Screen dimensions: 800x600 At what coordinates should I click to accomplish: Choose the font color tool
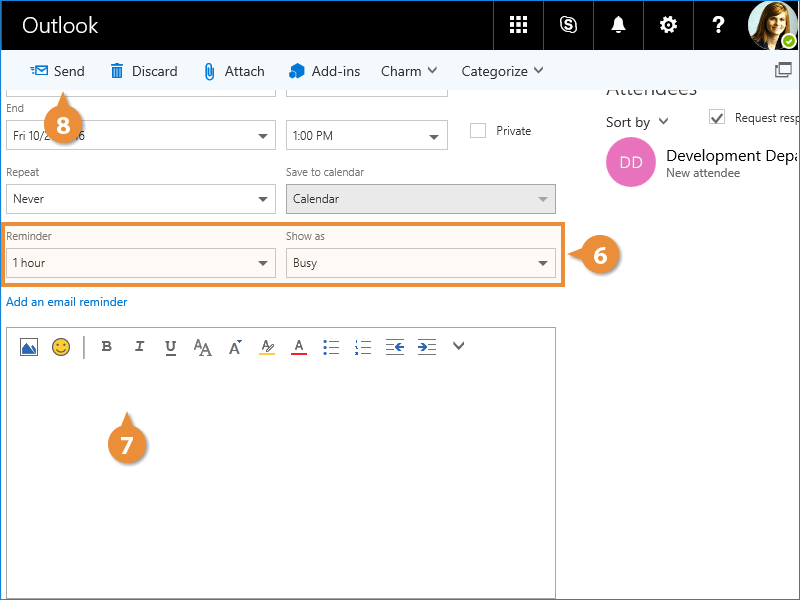coord(298,347)
